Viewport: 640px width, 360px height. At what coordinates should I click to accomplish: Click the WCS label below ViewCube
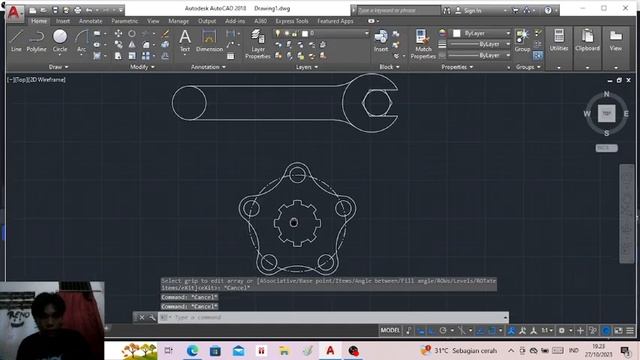606,148
